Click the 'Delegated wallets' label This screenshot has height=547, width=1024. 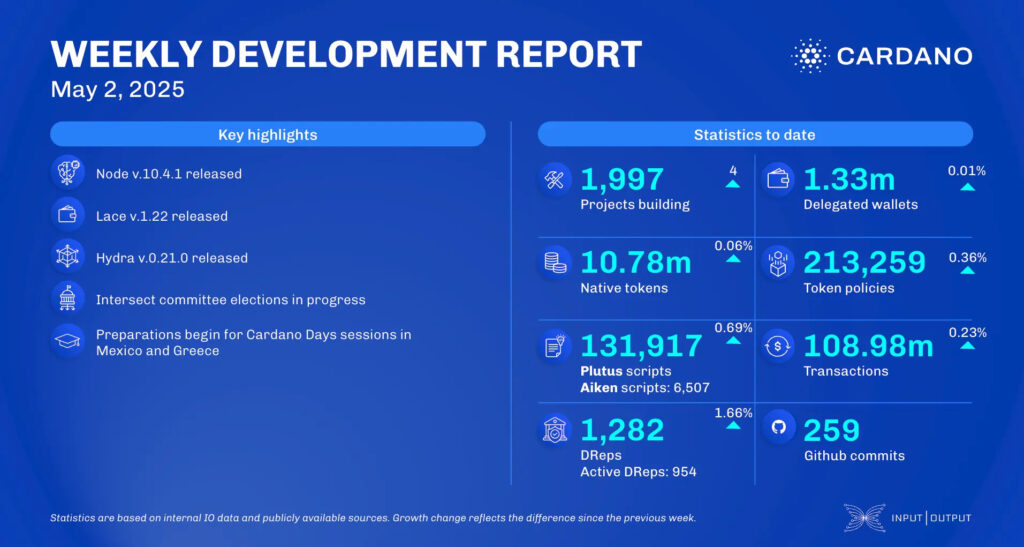point(861,204)
